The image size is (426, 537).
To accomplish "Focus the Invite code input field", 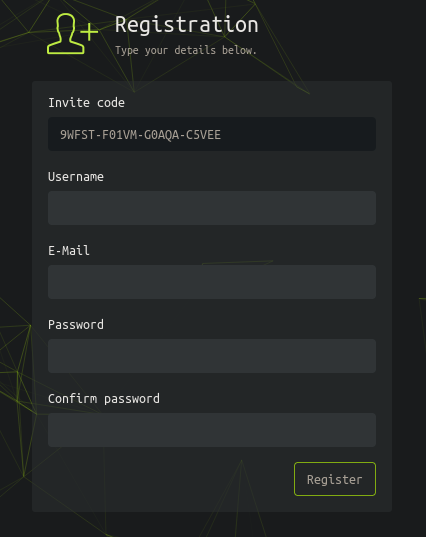I will tap(212, 134).
